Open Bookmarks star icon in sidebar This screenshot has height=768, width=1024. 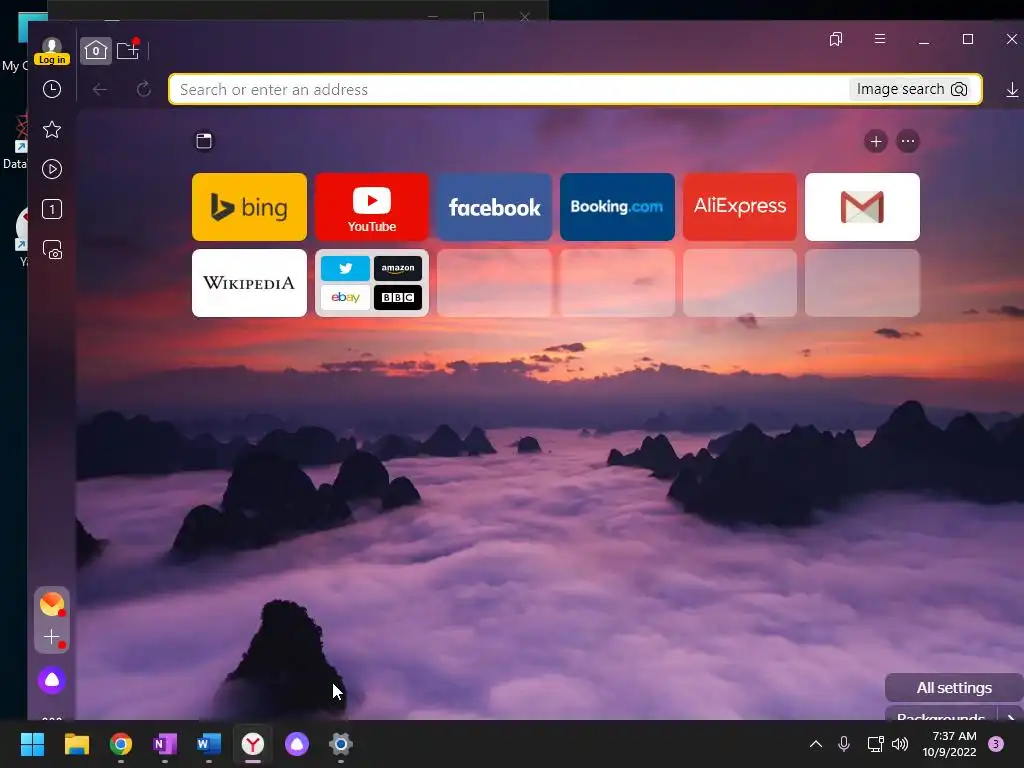point(52,129)
